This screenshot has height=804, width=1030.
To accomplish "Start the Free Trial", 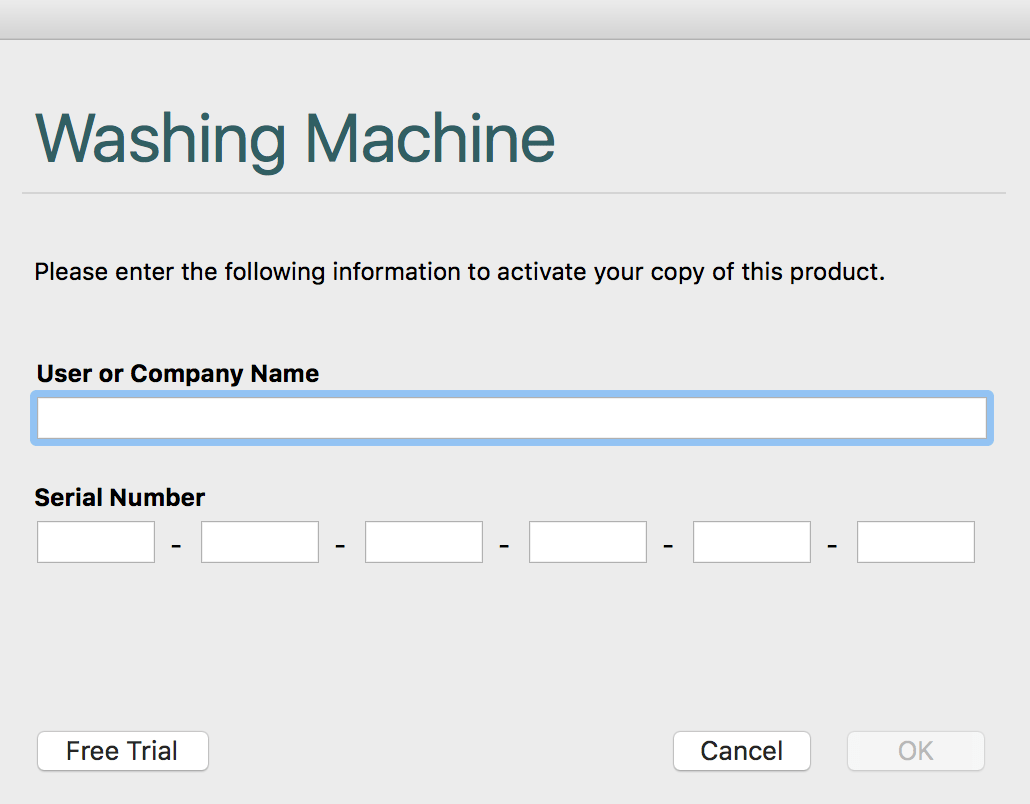I will 122,751.
